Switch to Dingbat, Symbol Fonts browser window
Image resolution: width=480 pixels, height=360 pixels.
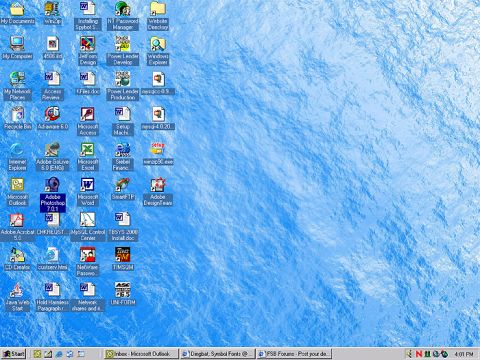[218, 354]
